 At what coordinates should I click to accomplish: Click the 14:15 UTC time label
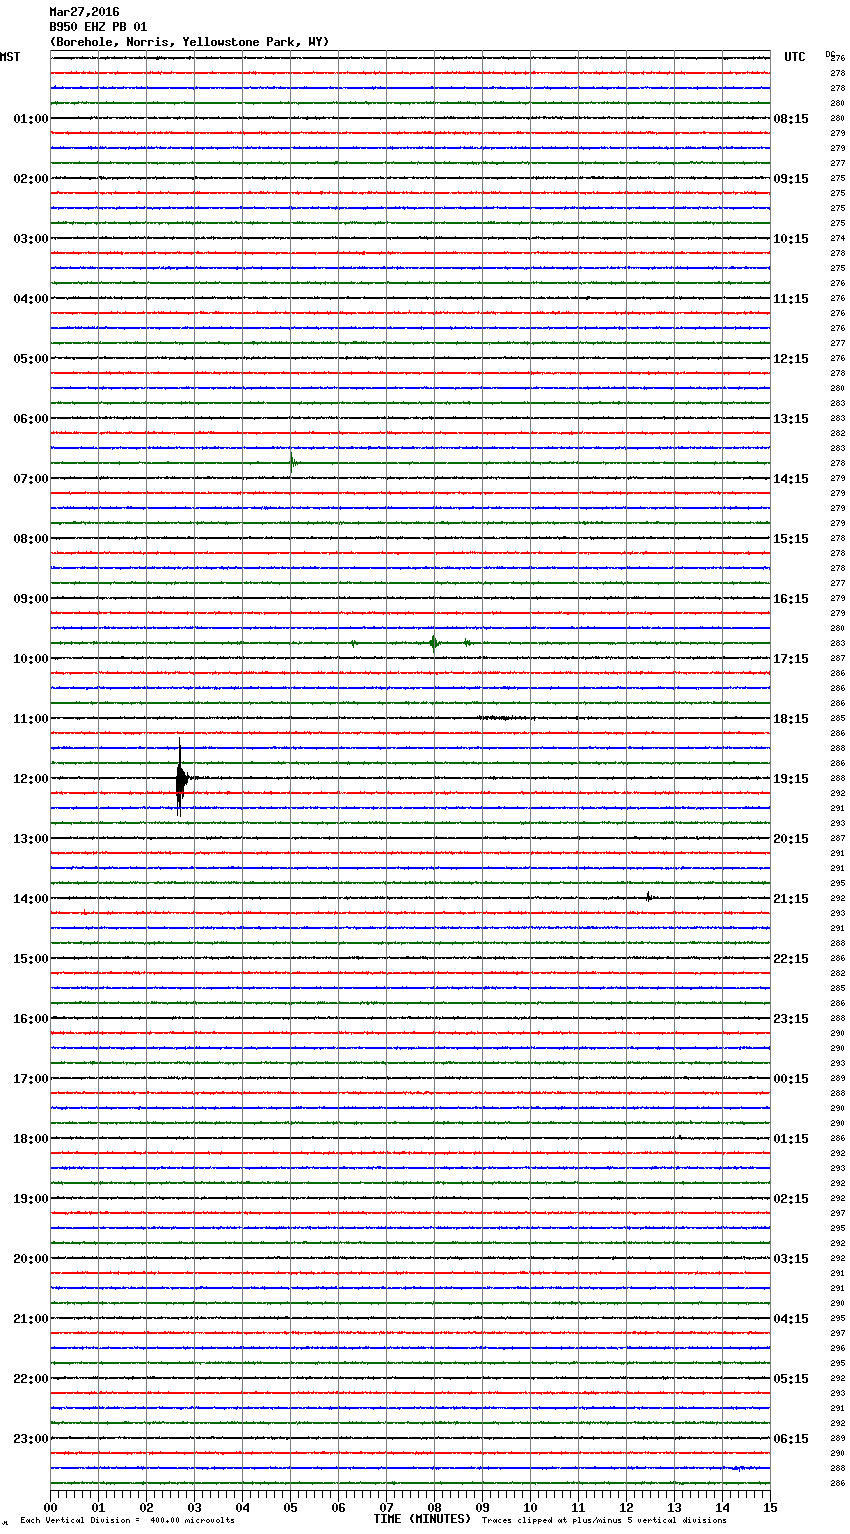(x=791, y=479)
